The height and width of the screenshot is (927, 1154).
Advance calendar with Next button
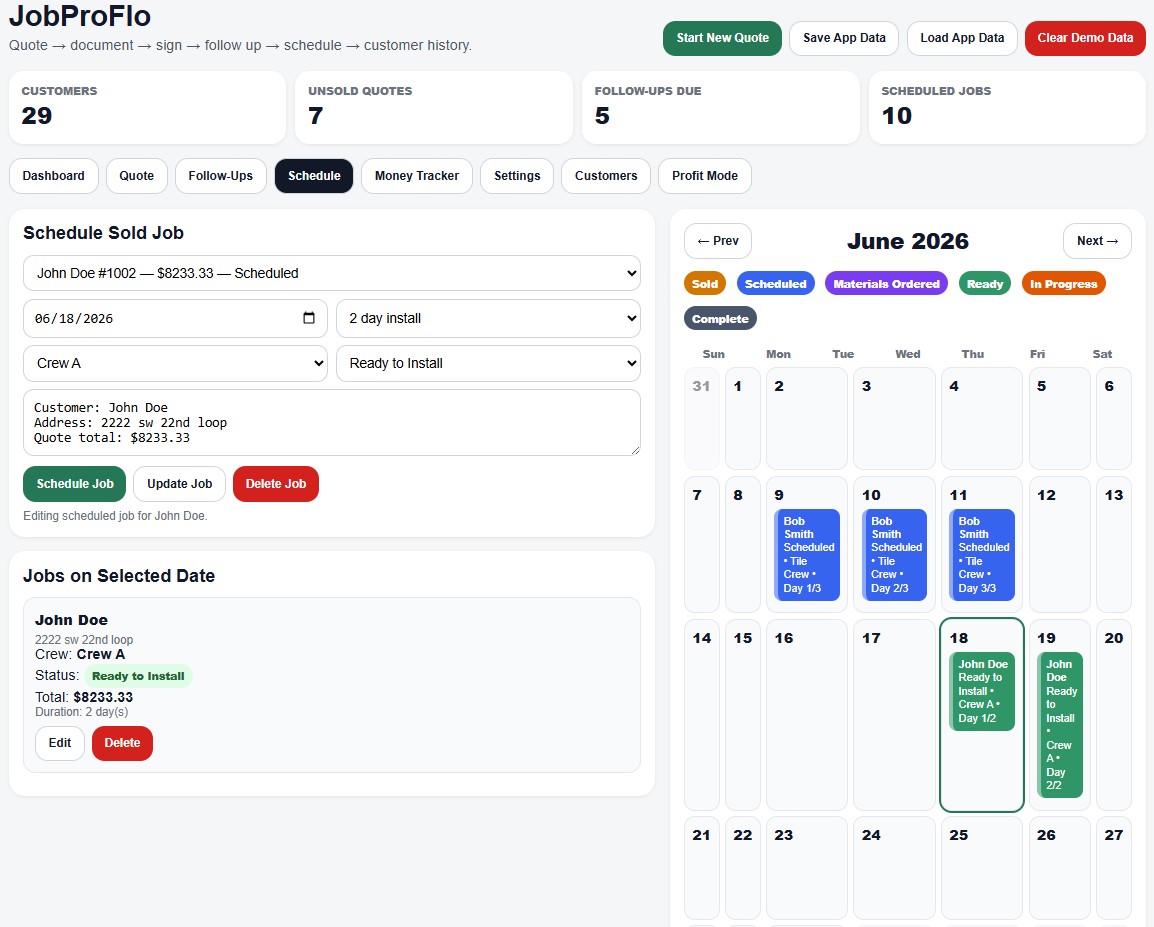click(x=1097, y=241)
